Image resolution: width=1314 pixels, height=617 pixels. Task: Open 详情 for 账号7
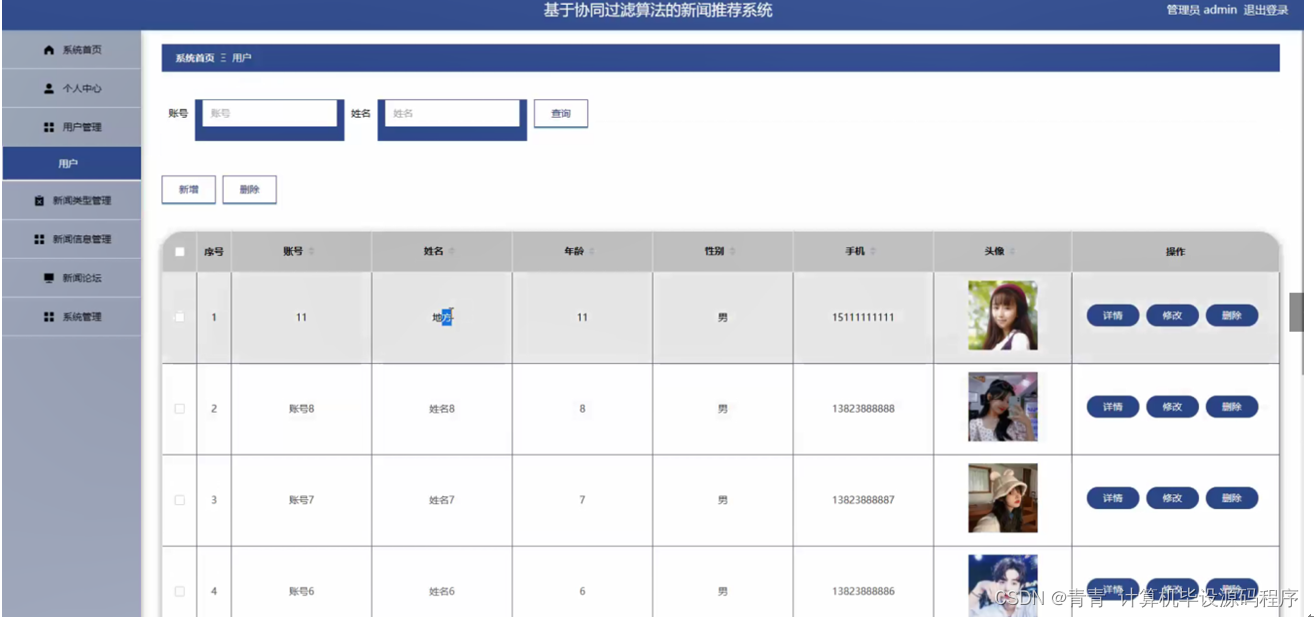tap(1113, 498)
